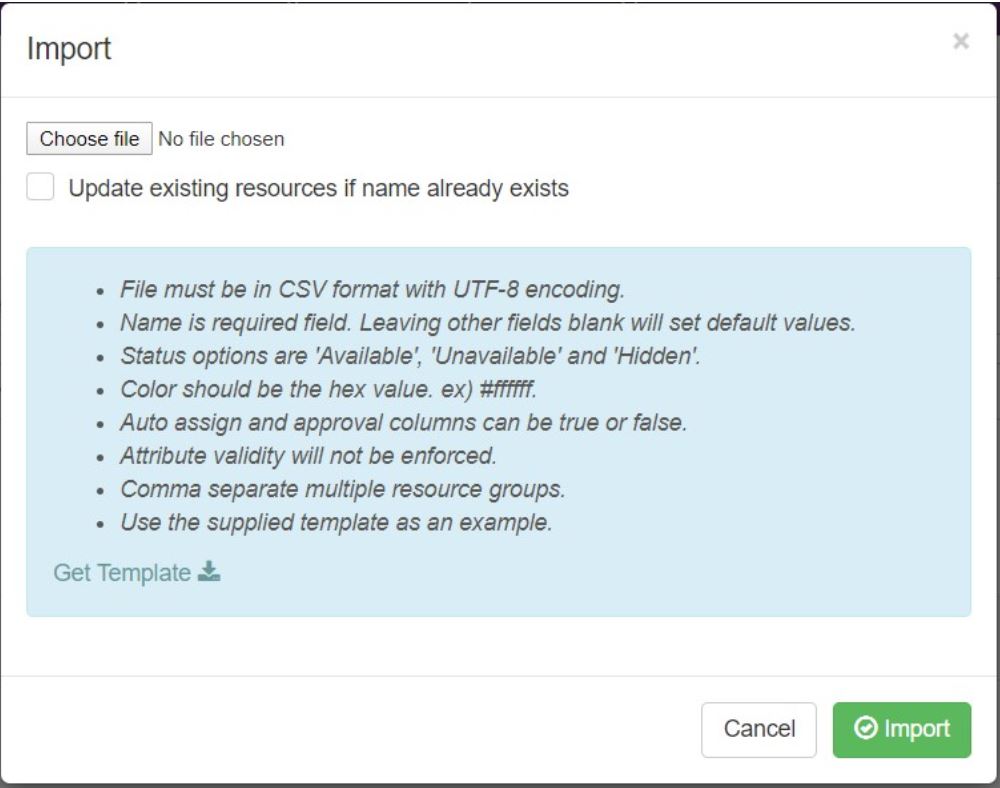Click Cancel to abort the import
Image resolution: width=1000 pixels, height=788 pixels.
pos(759,729)
